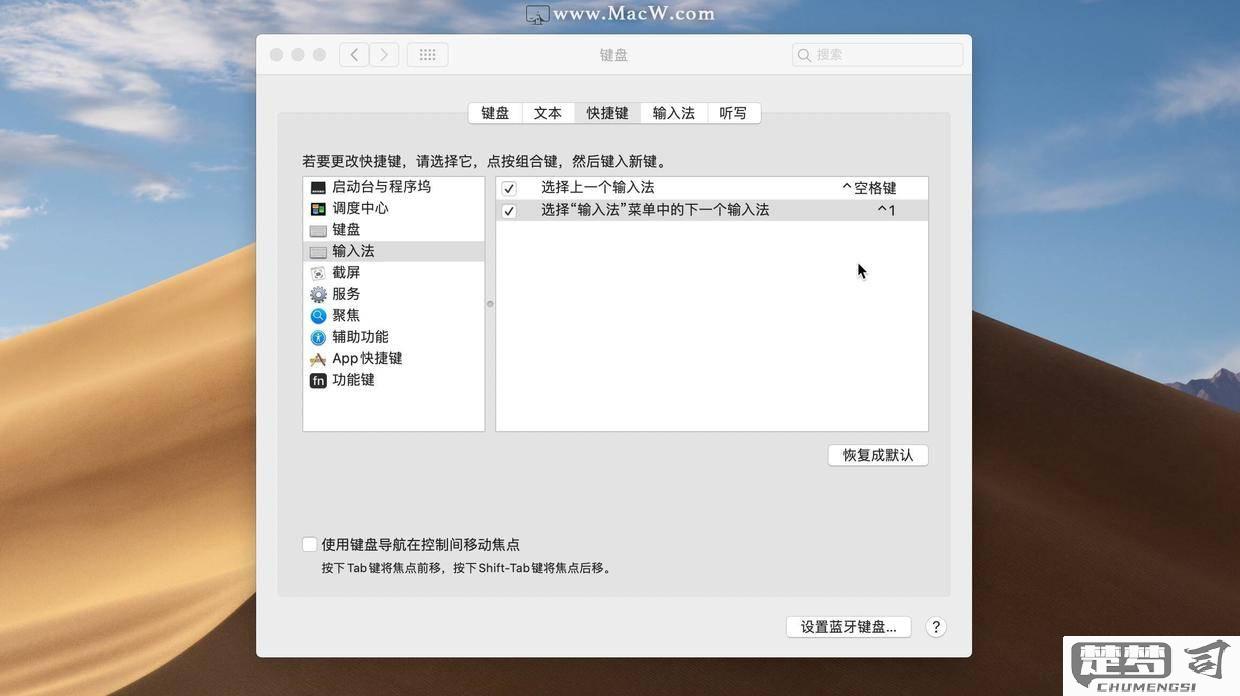The width and height of the screenshot is (1240, 696).
Task: Click the 搜索 search field
Action: click(878, 55)
